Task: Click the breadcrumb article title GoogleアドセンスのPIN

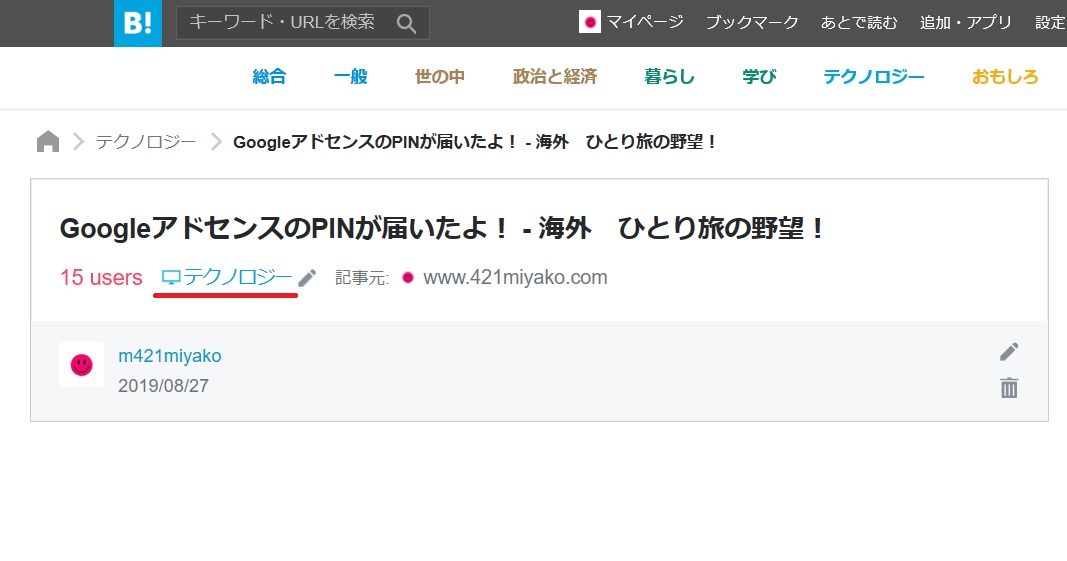Action: [475, 142]
